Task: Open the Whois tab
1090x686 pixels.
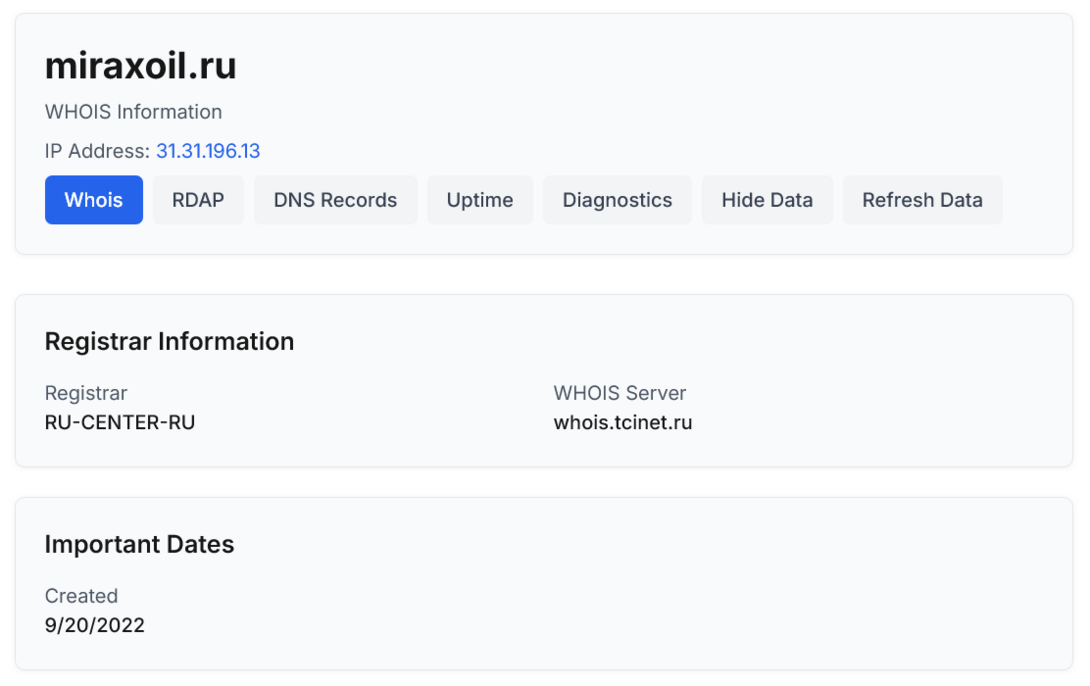Action: 94,200
